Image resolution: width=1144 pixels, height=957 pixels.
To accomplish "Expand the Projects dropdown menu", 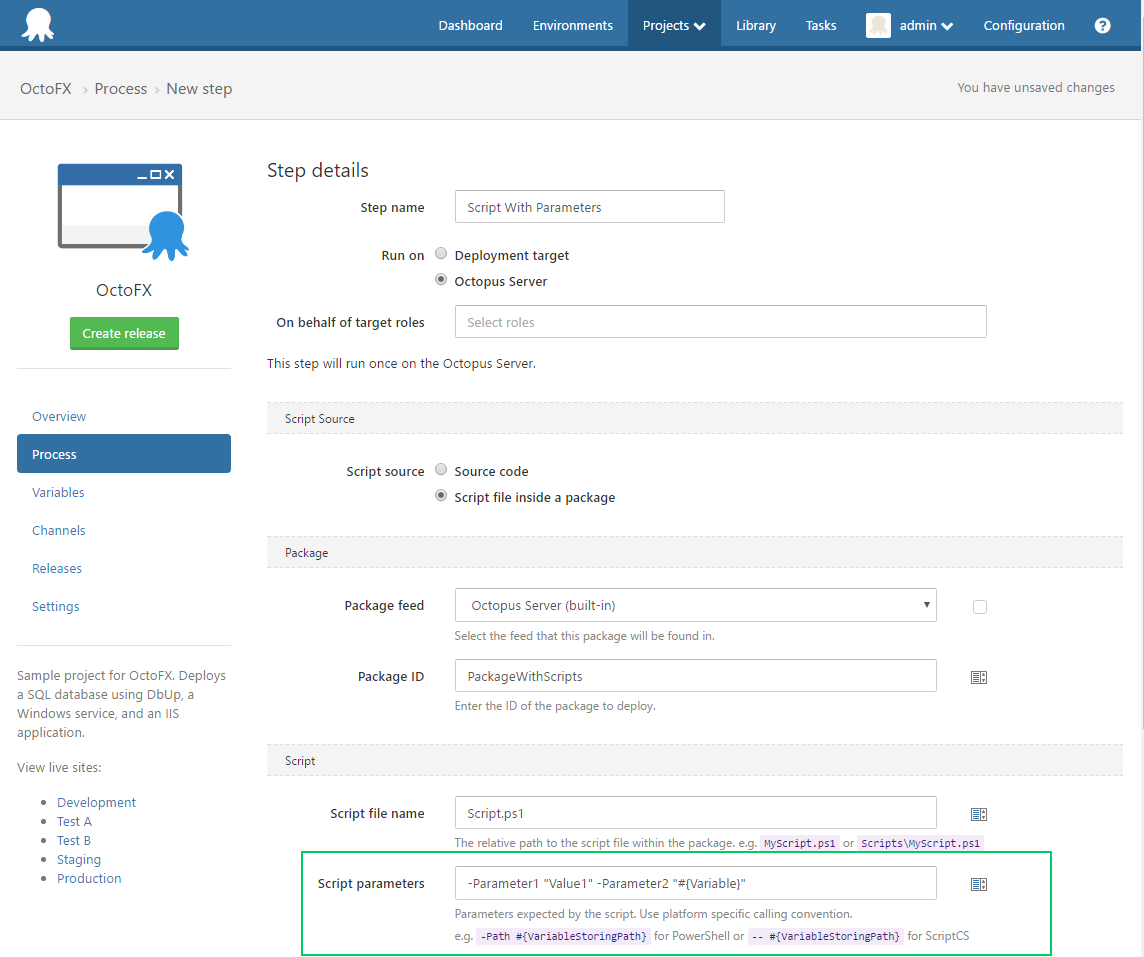I will tap(674, 26).
